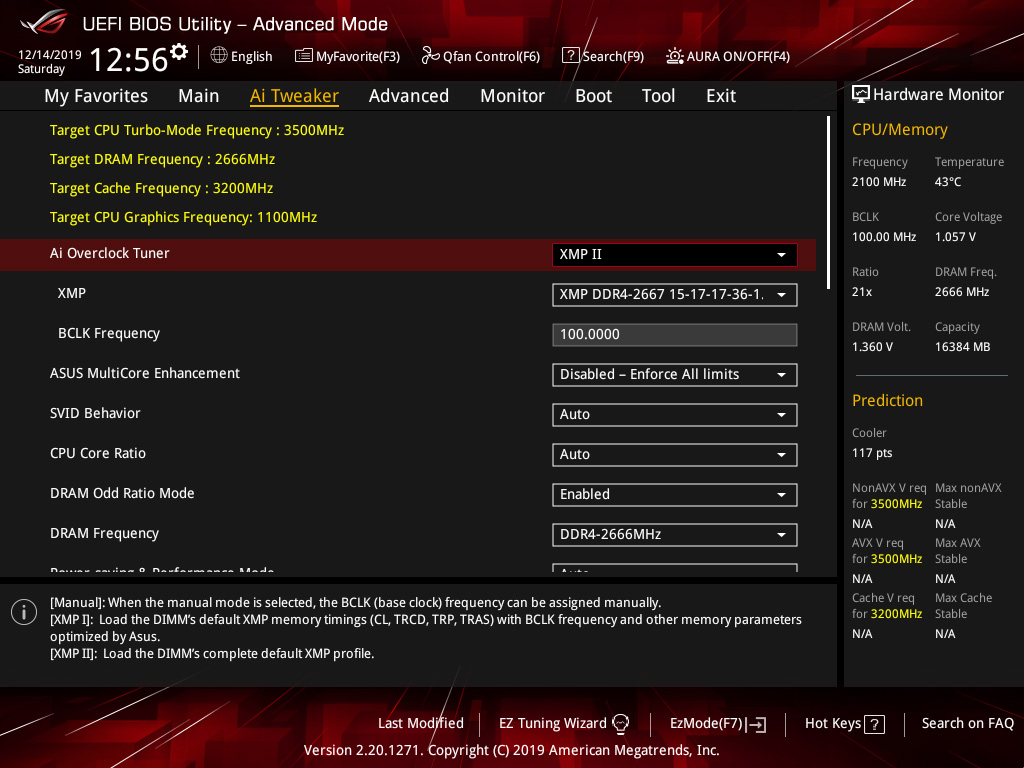Screen dimensions: 1024x768
Task: Toggle AURA ON/OFF(F4)
Action: point(728,56)
